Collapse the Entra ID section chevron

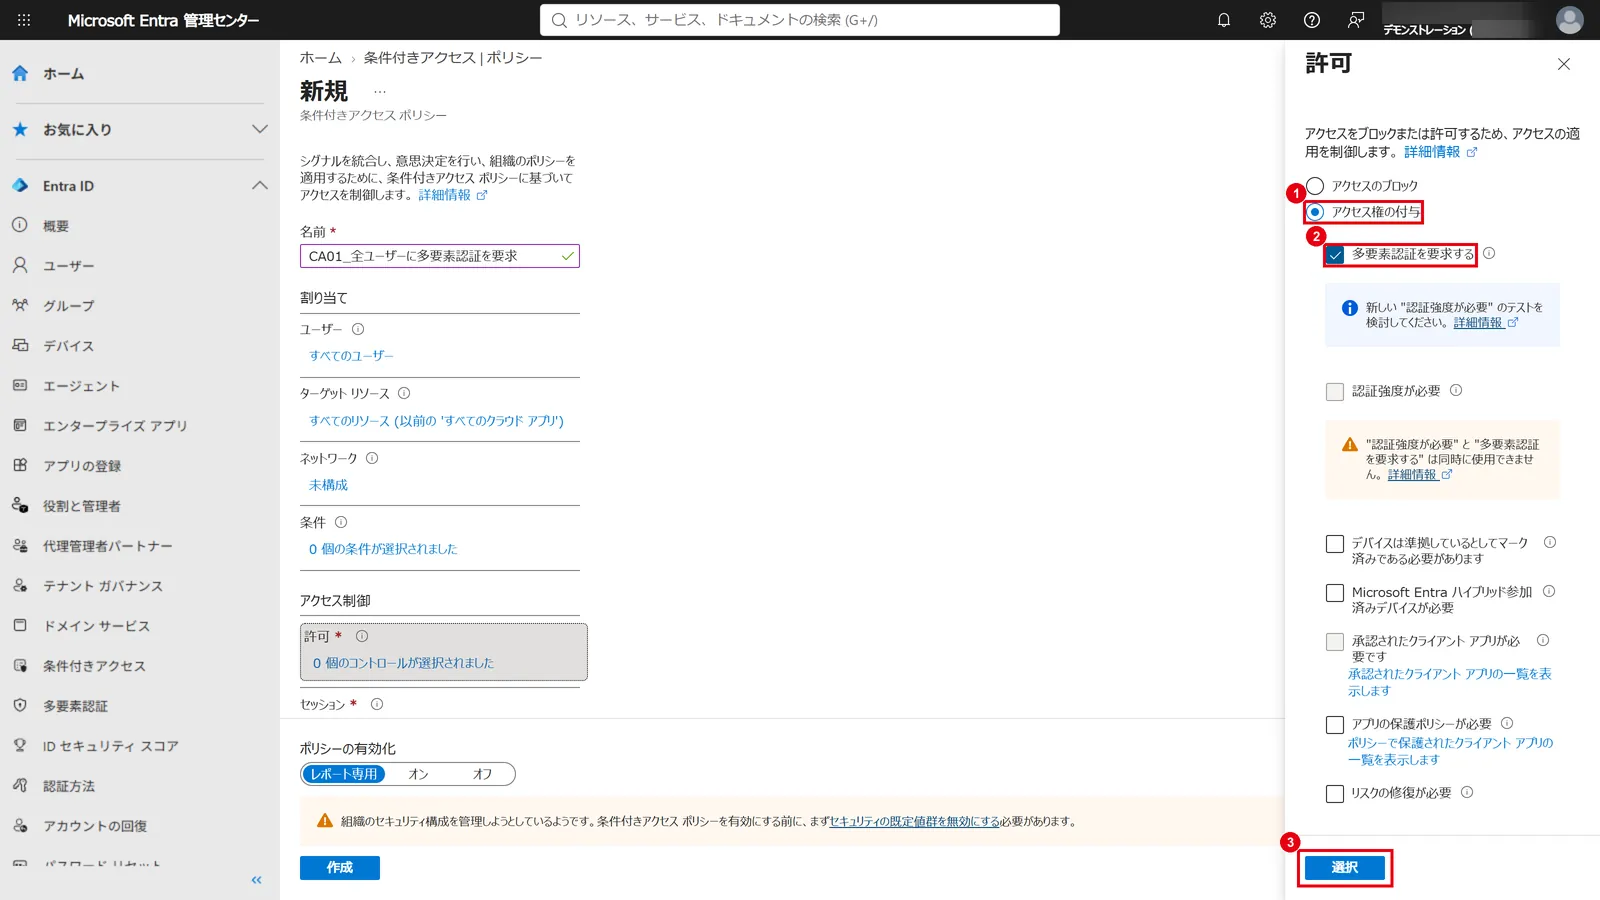(260, 185)
